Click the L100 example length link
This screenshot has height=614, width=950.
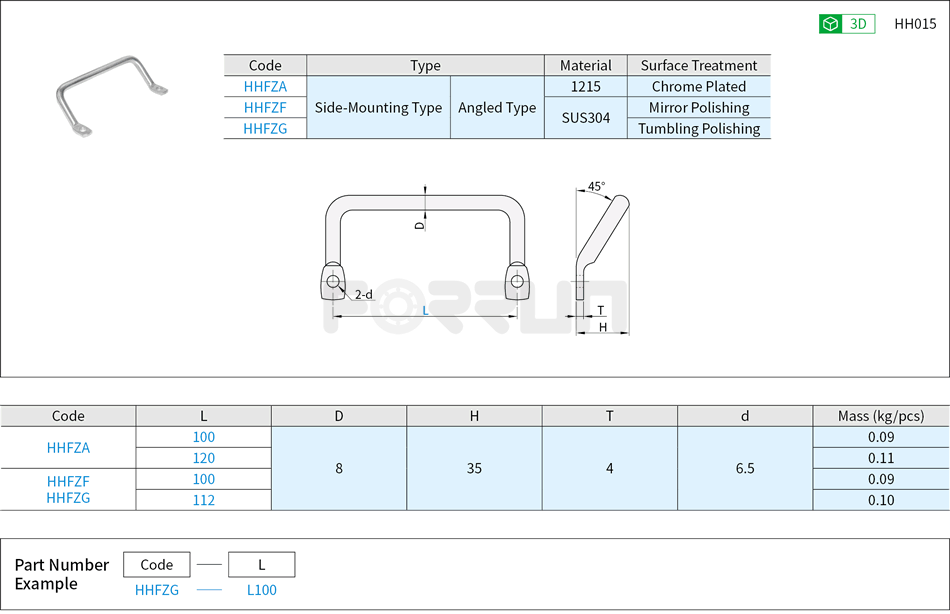coord(261,590)
